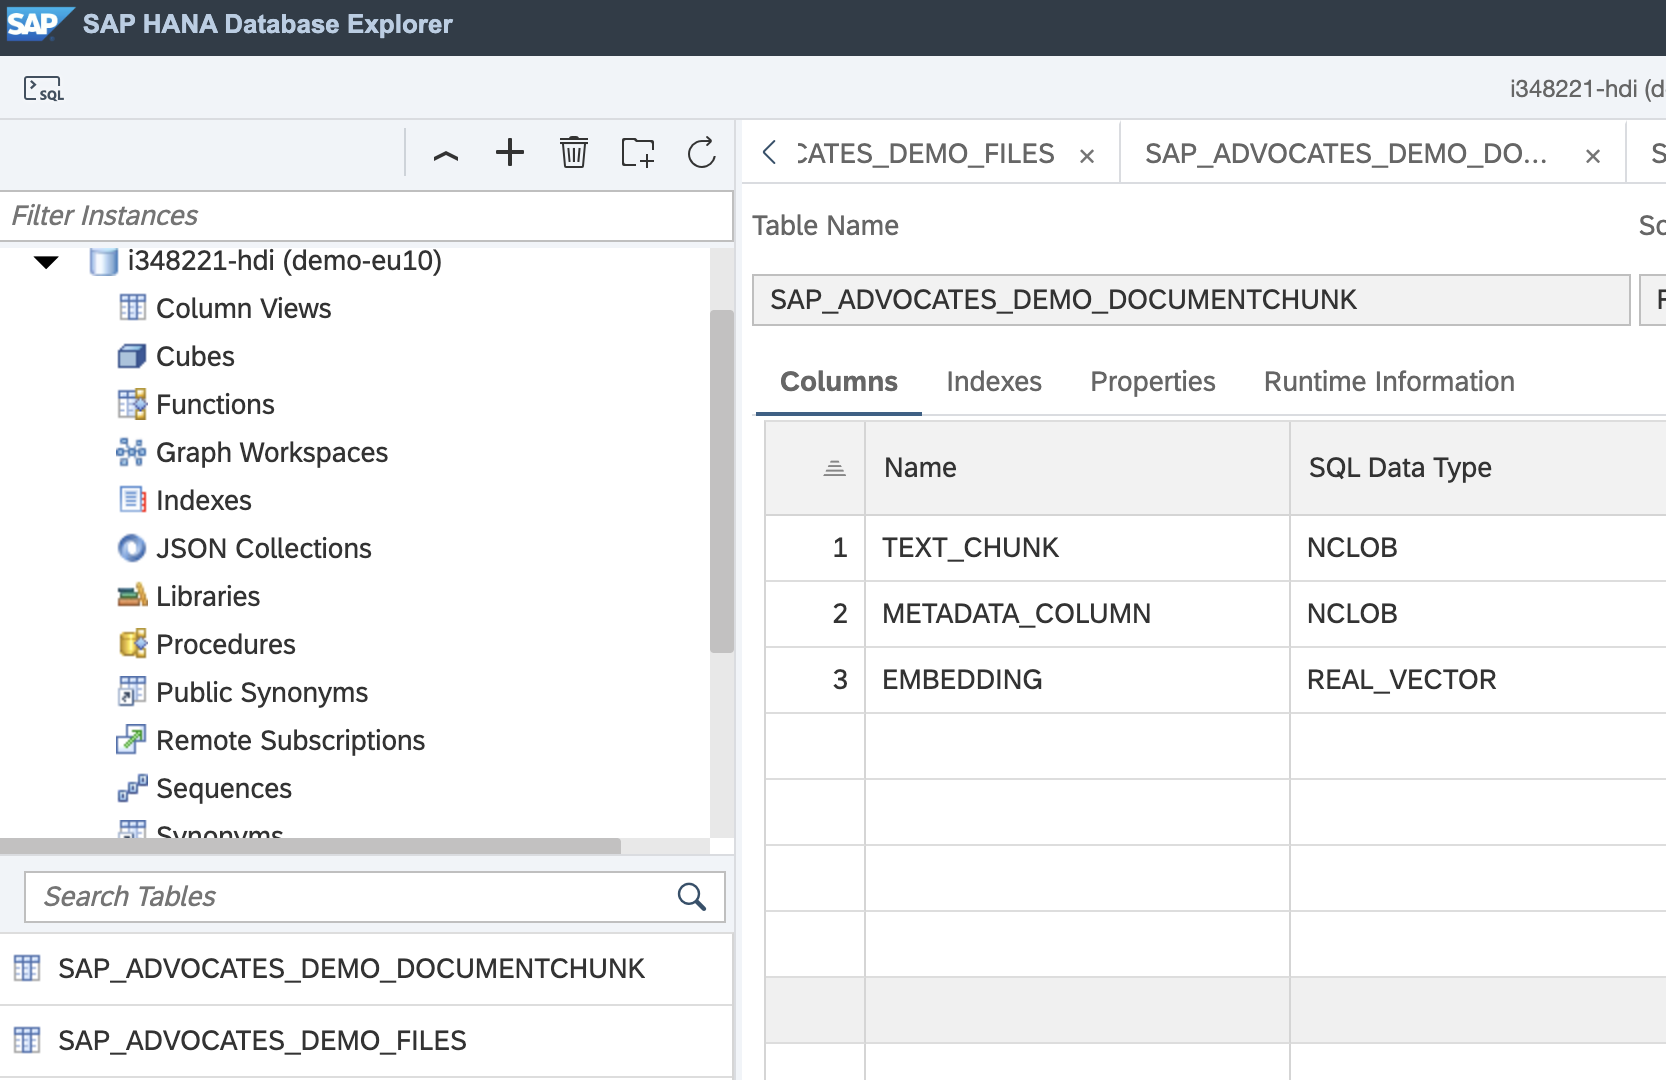The height and width of the screenshot is (1080, 1666).
Task: Open the Properties tab
Action: [x=1153, y=382]
